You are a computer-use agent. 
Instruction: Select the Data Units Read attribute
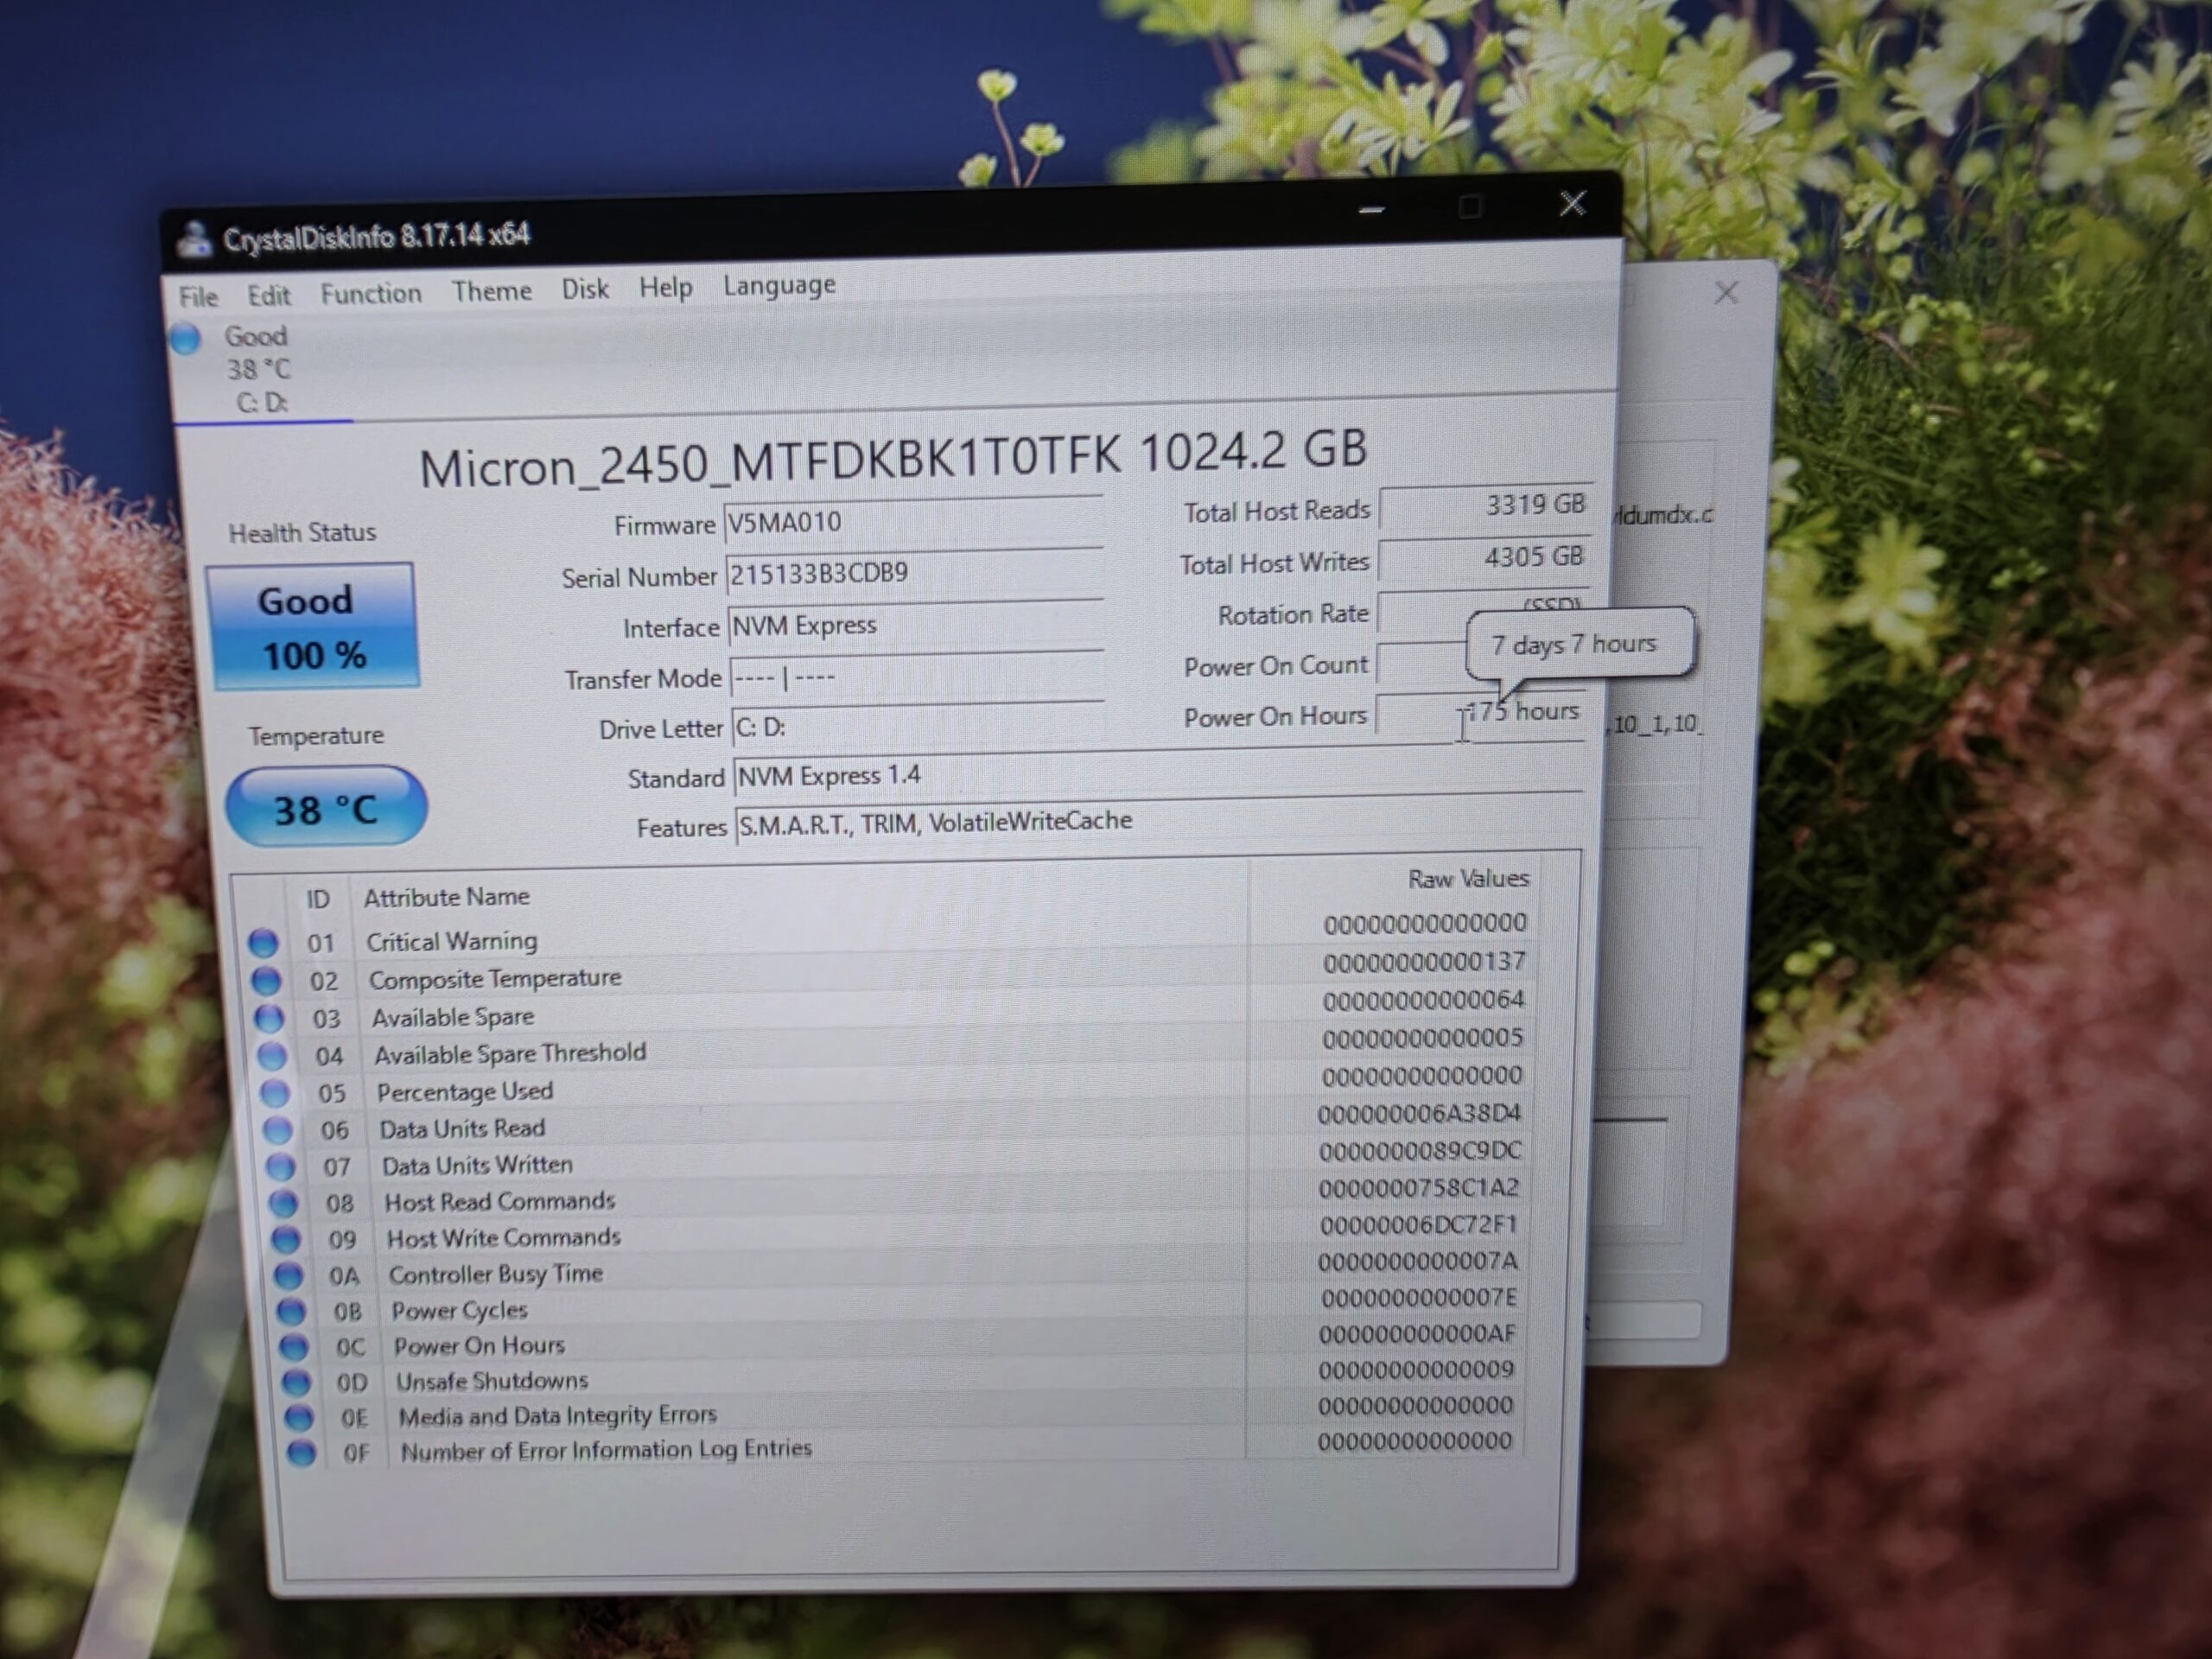pyautogui.click(x=462, y=1128)
